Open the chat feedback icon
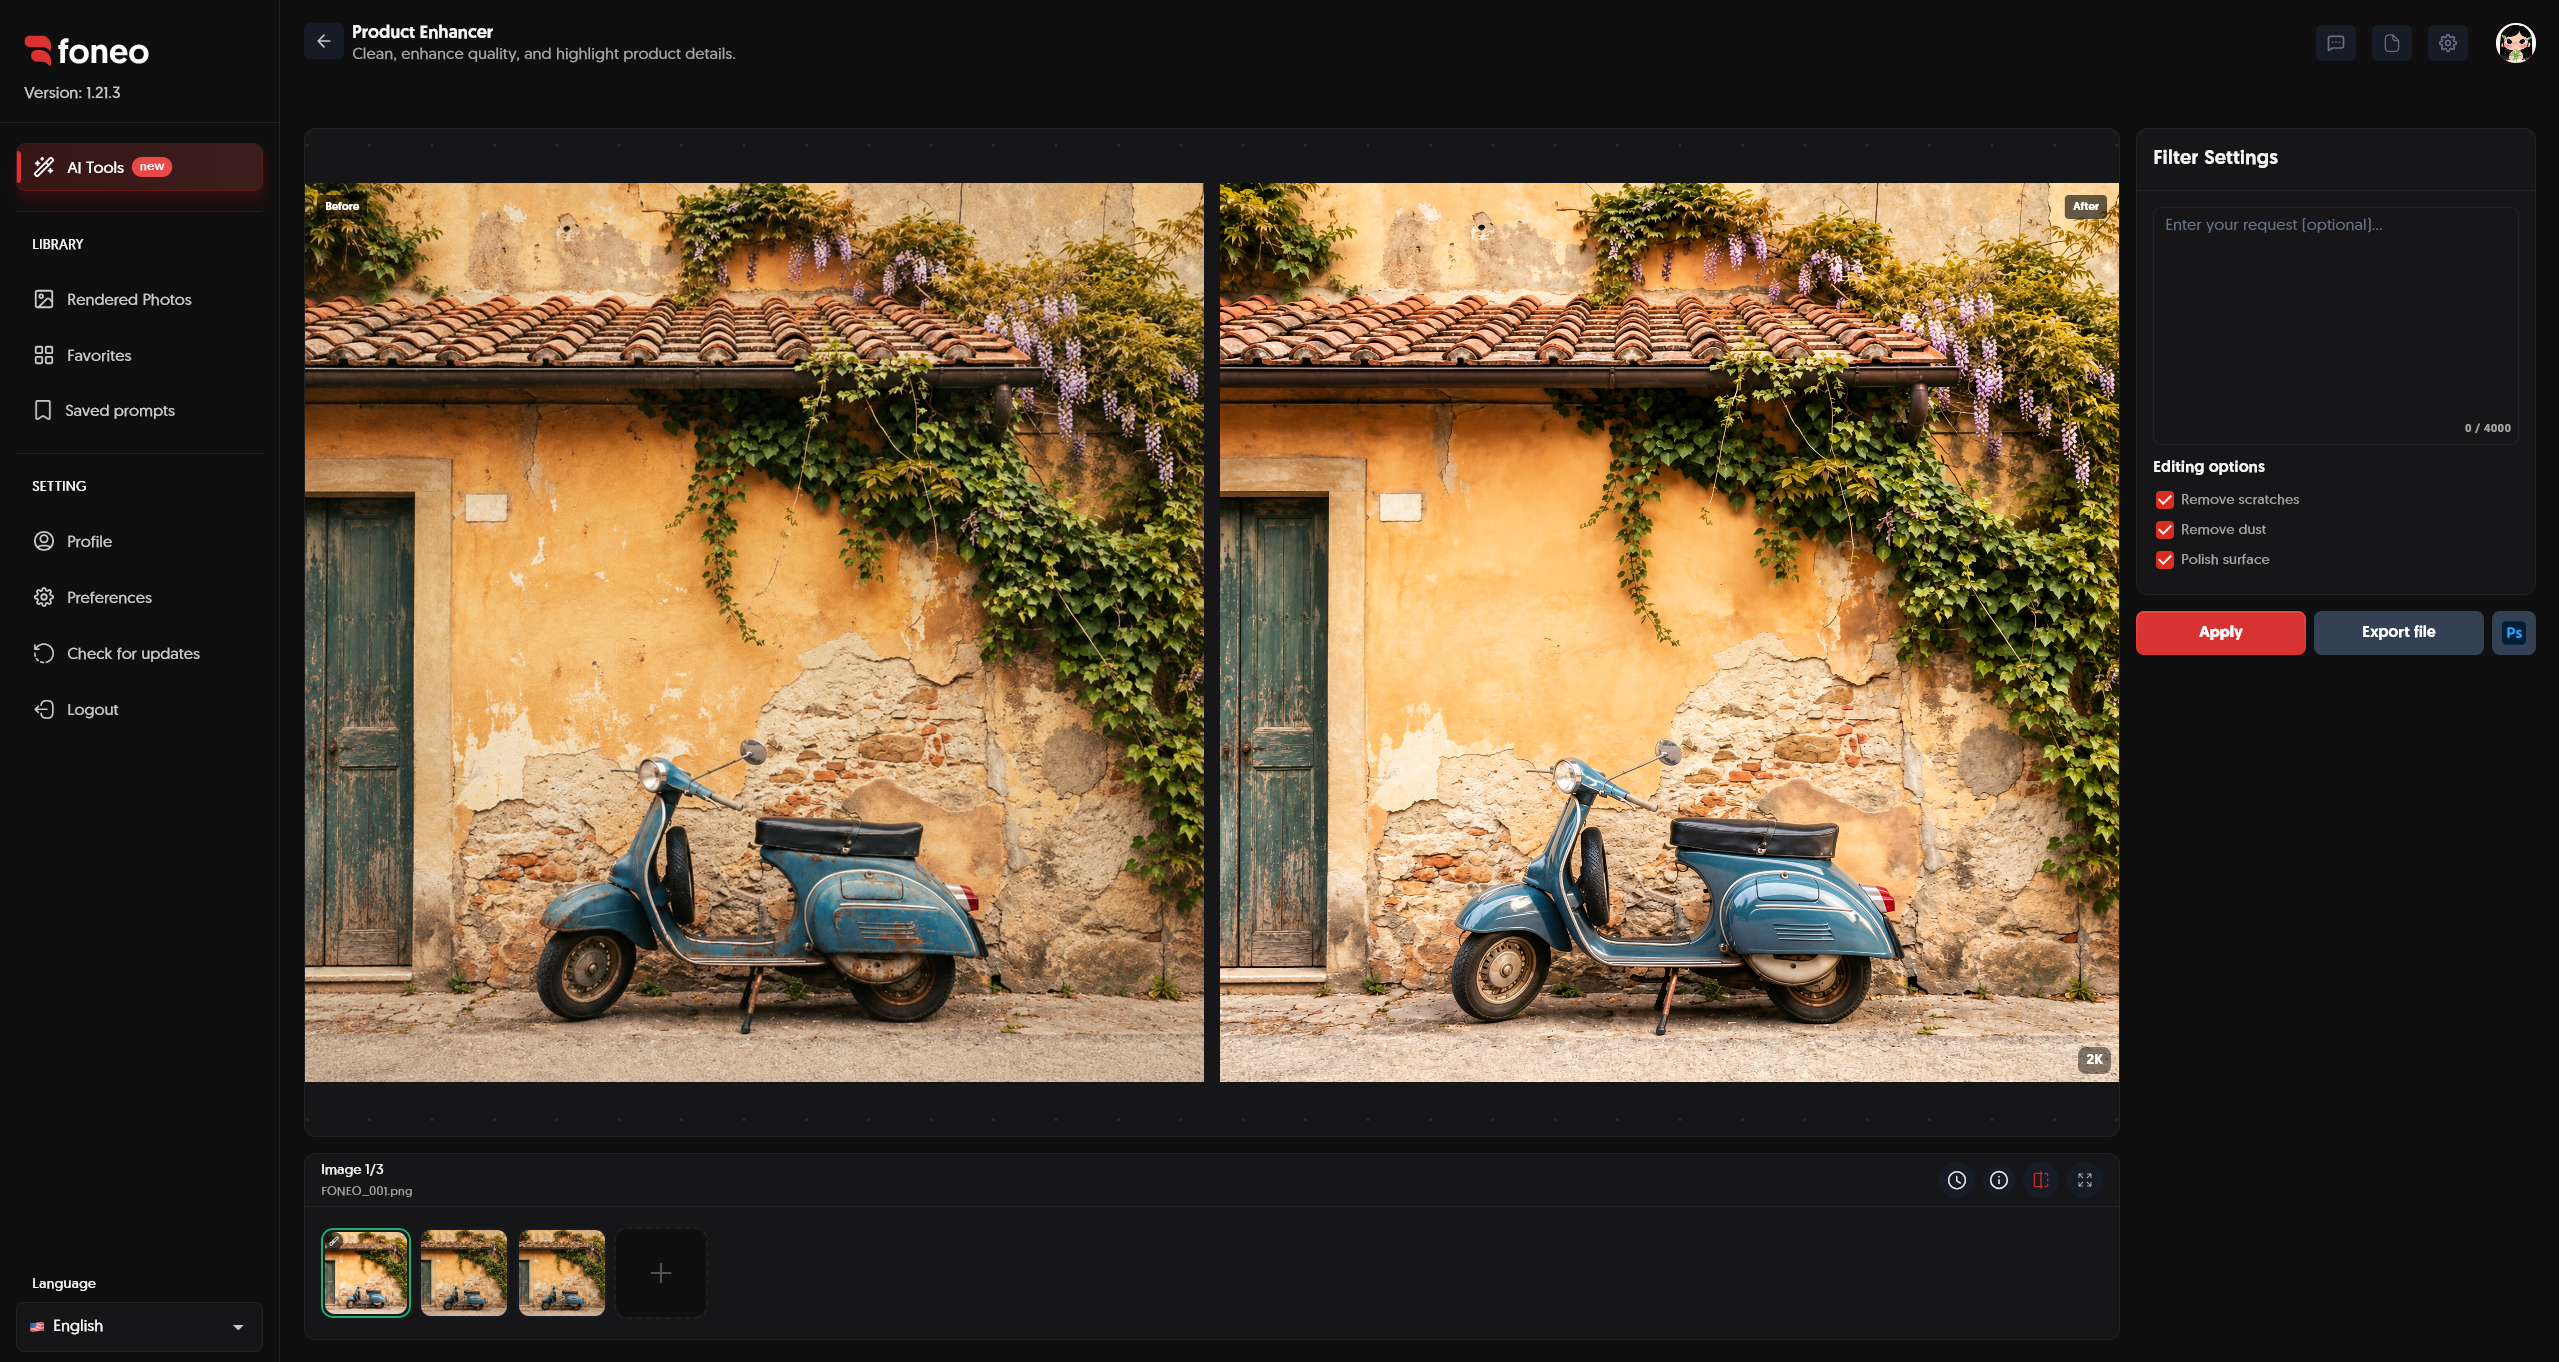 [x=2335, y=43]
